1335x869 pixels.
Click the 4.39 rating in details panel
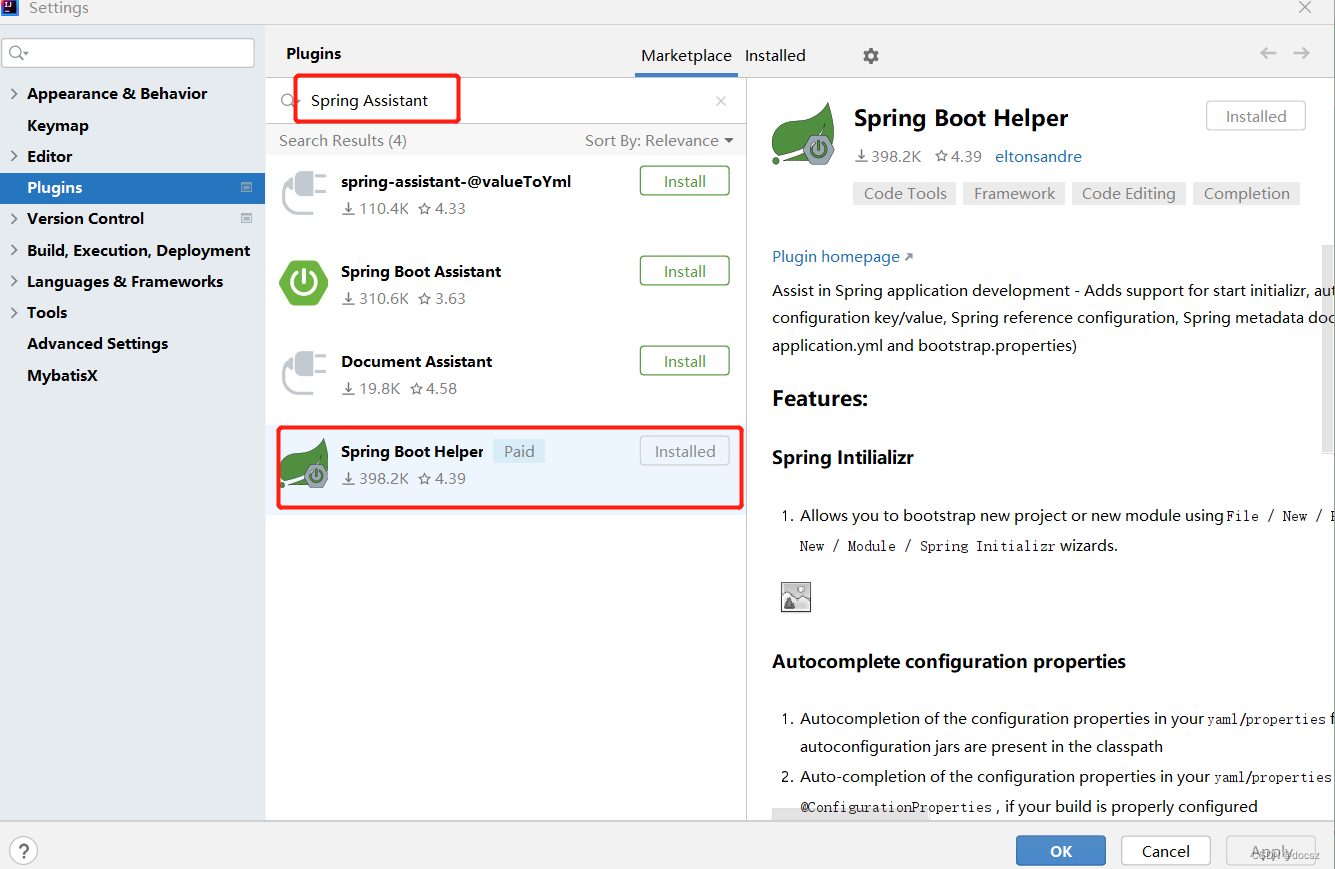958,156
